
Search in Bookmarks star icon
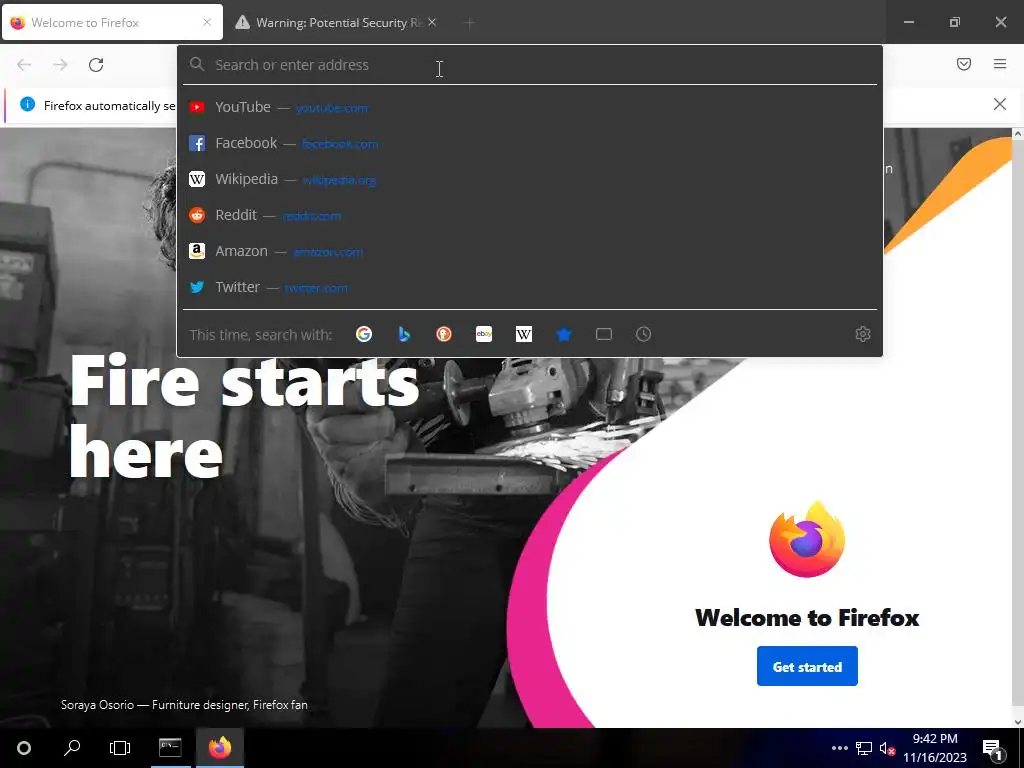564,334
